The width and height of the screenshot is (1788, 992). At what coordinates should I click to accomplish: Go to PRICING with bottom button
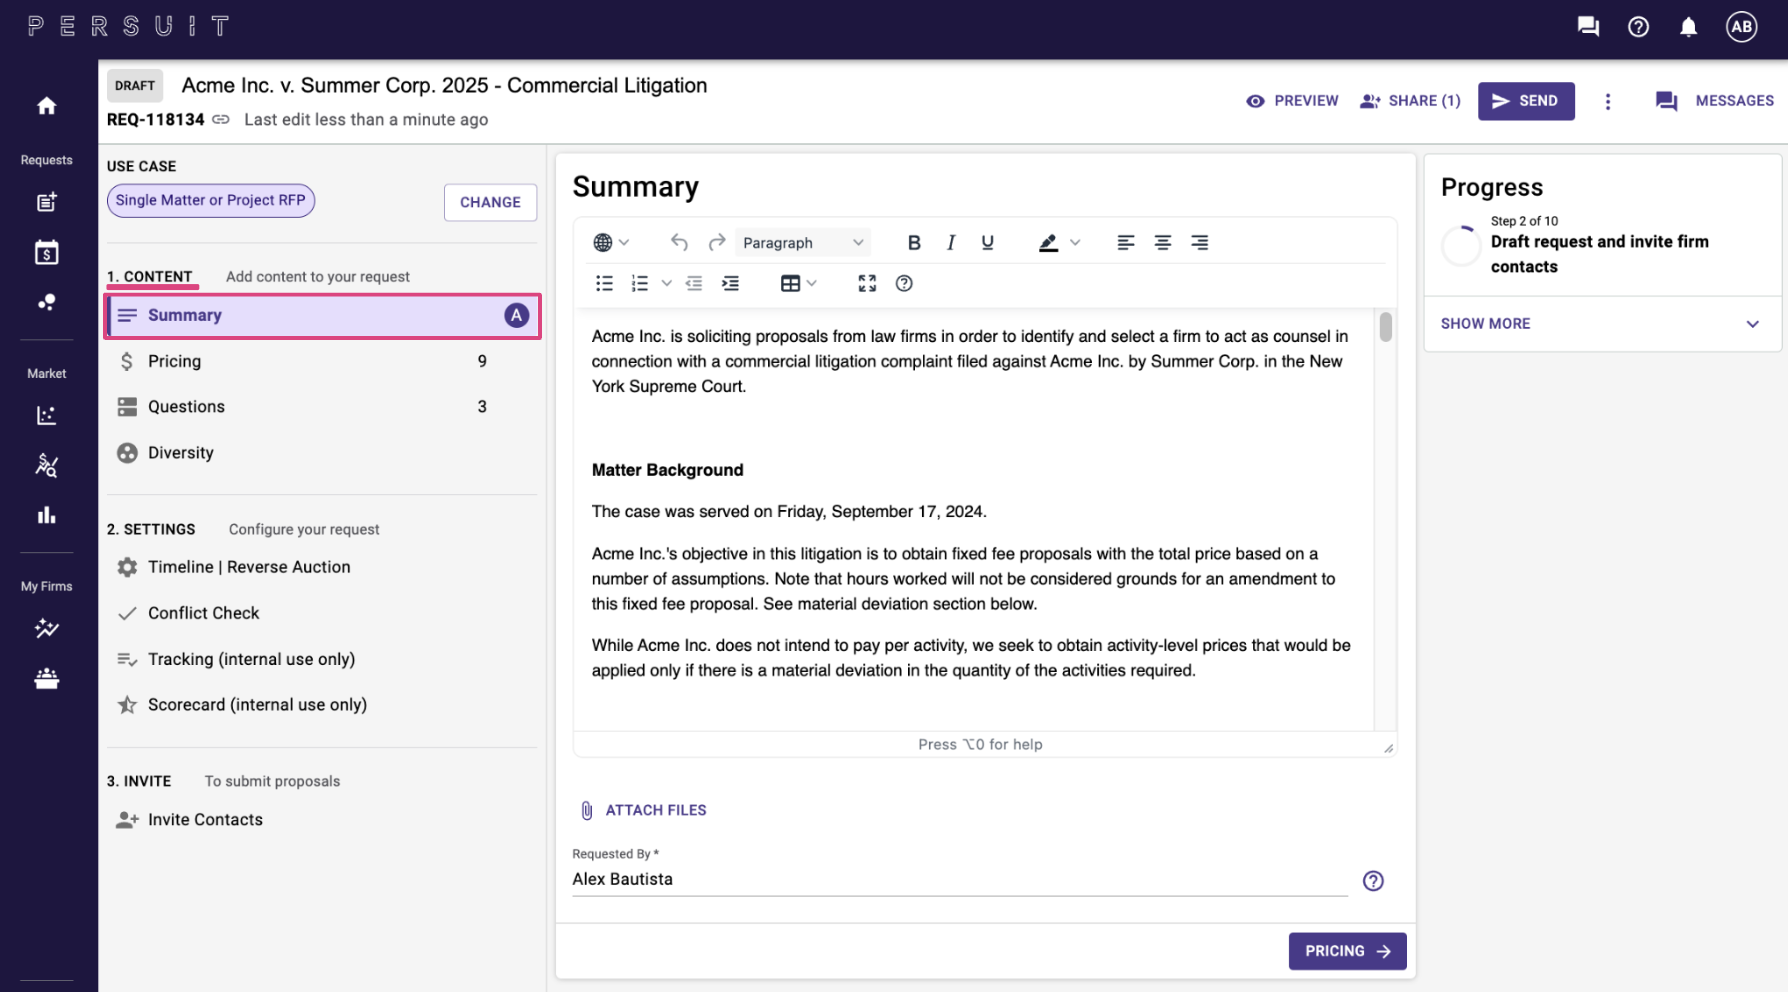1347,951
